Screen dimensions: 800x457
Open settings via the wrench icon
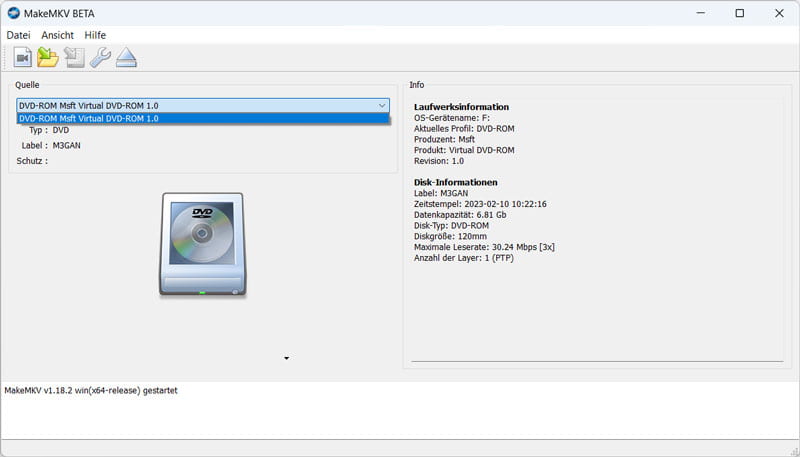100,58
